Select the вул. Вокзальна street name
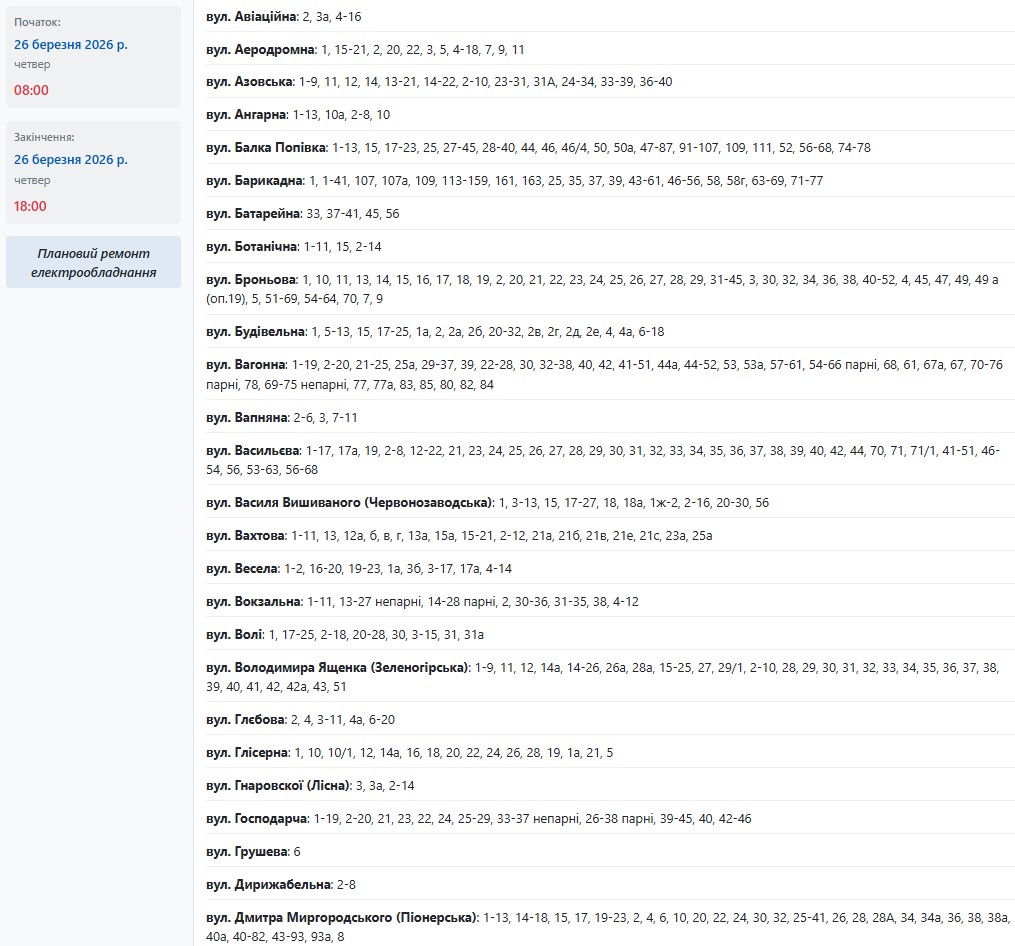1015x946 pixels. coord(253,602)
